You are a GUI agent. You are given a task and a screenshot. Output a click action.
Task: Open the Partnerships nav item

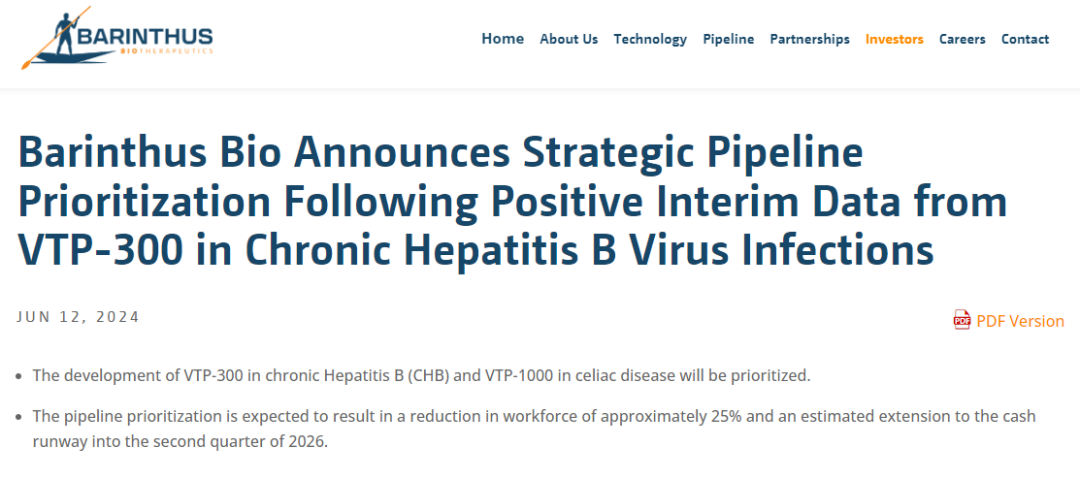point(809,39)
